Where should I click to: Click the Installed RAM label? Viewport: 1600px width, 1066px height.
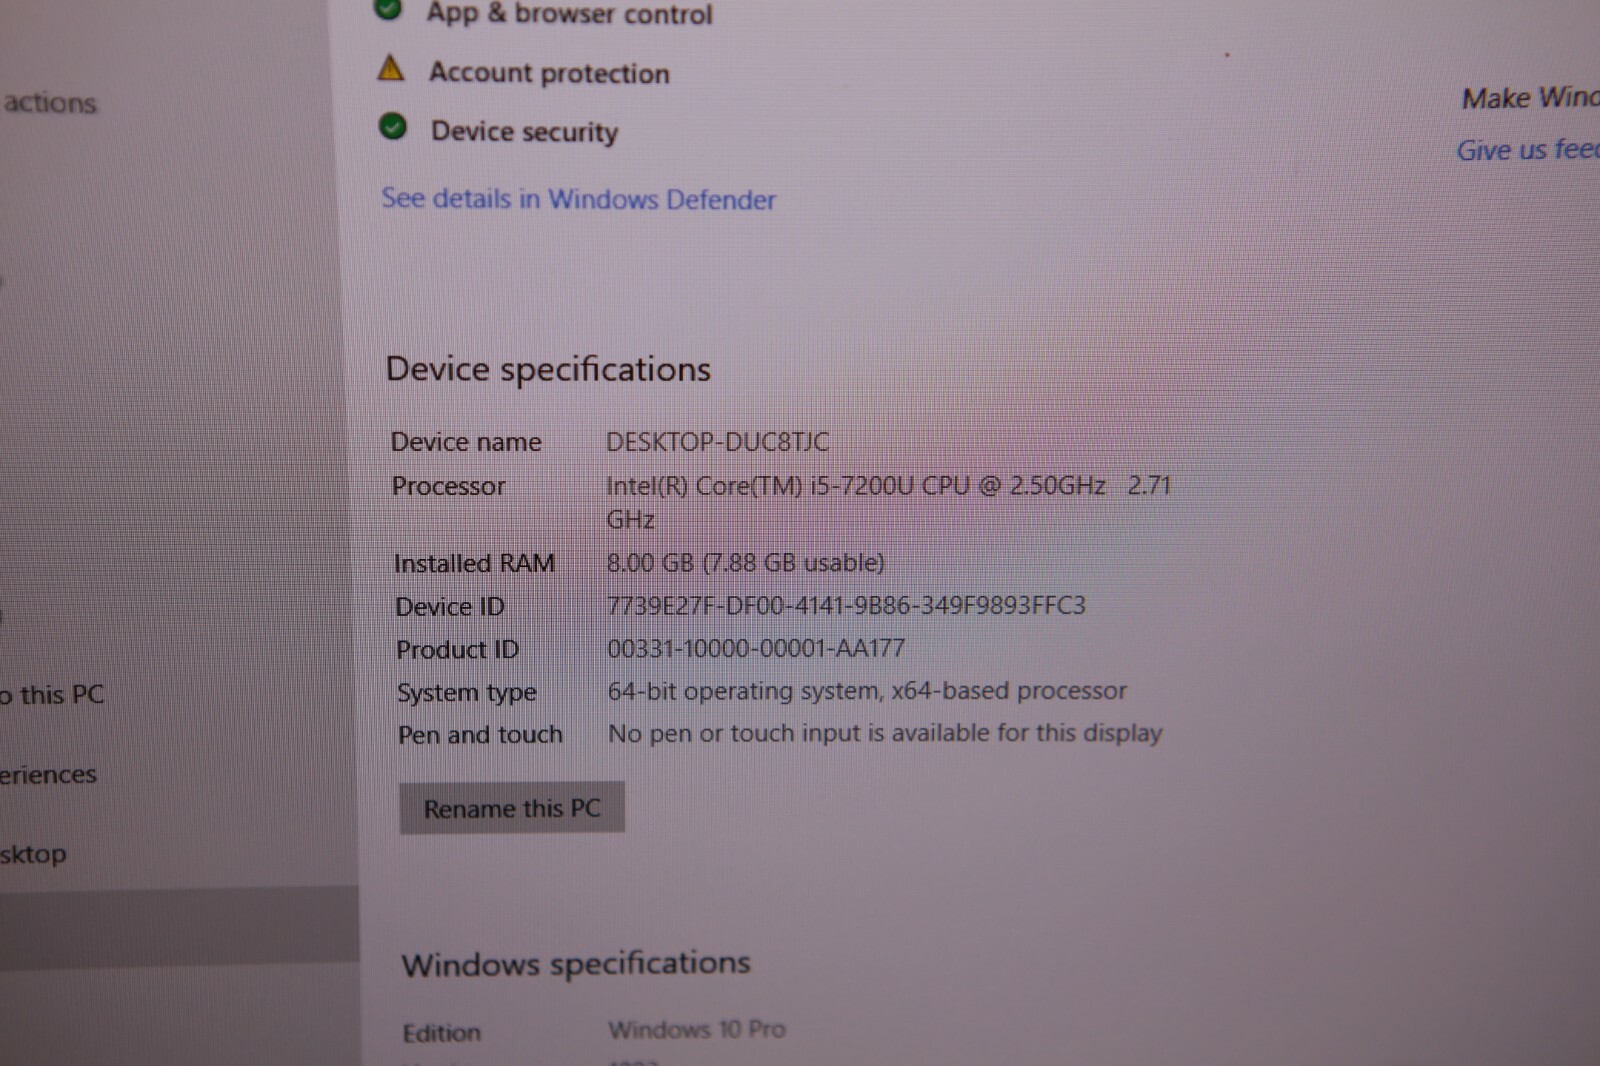click(x=474, y=563)
